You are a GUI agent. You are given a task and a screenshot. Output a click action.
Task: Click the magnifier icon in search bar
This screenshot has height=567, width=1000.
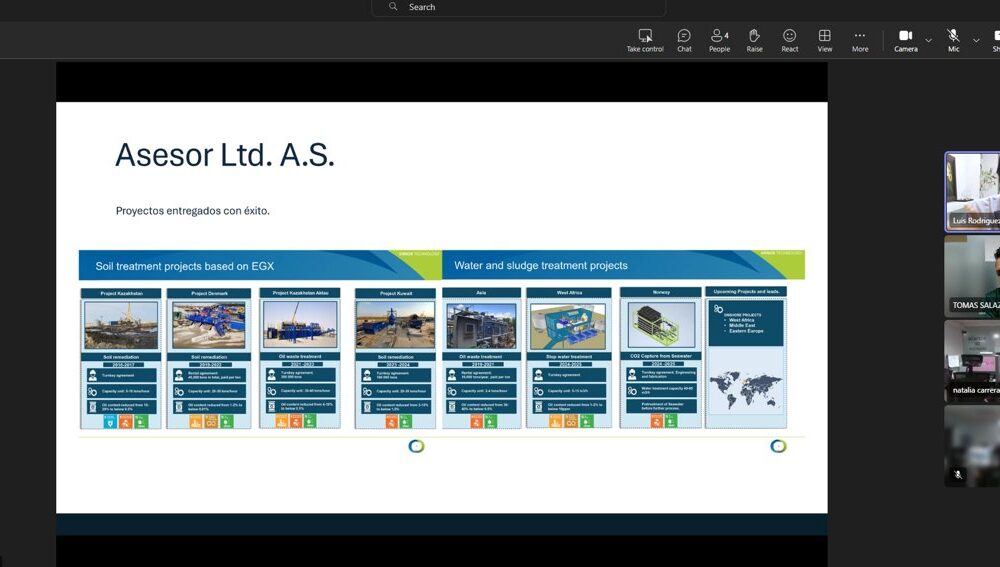coord(393,6)
